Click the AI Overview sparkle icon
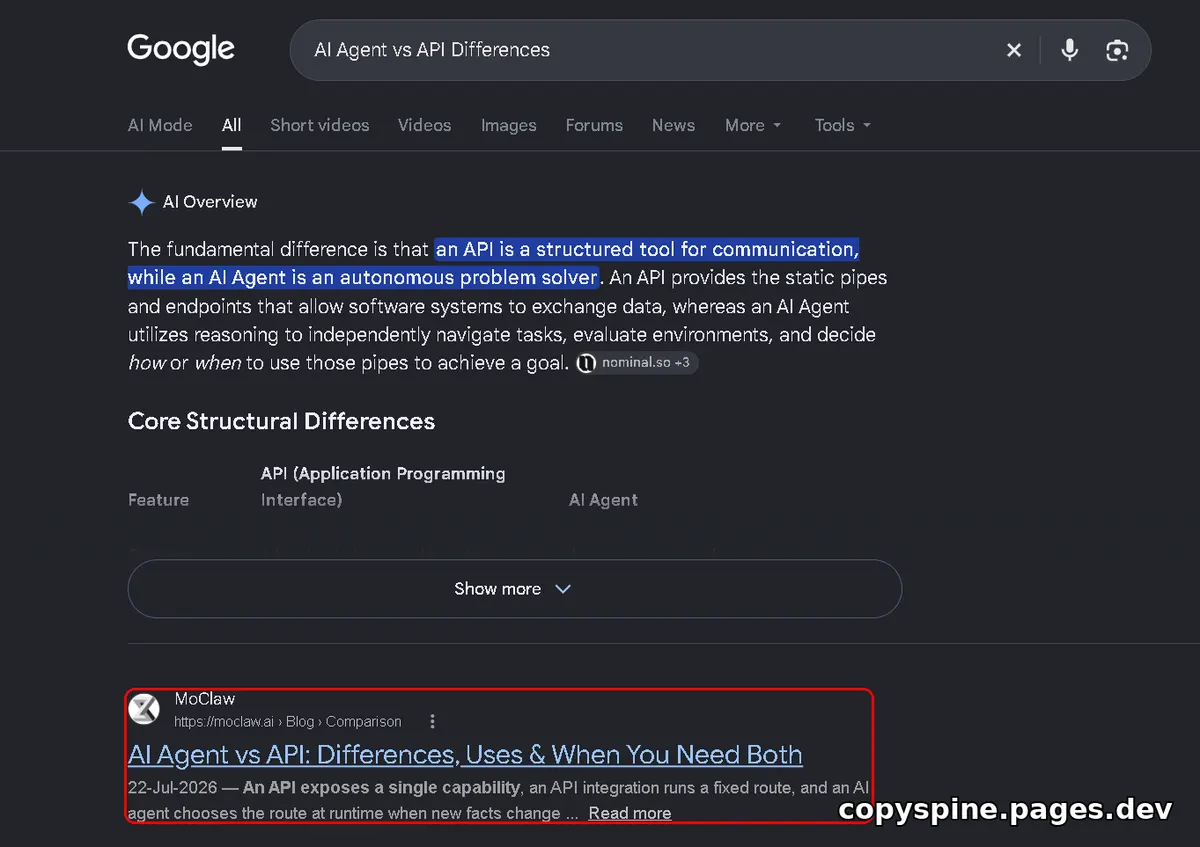Image resolution: width=1200 pixels, height=847 pixels. pos(141,202)
